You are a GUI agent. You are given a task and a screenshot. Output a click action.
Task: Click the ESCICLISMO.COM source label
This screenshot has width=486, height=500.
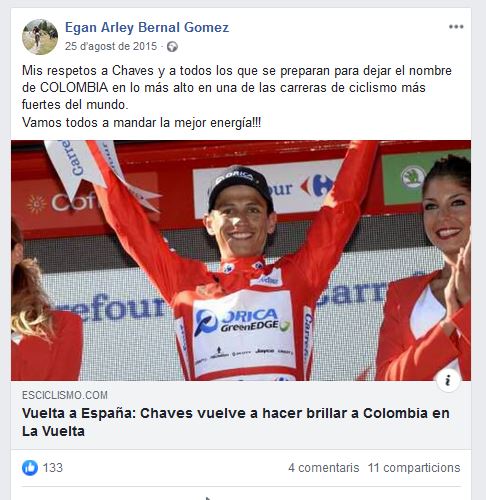[x=65, y=395]
